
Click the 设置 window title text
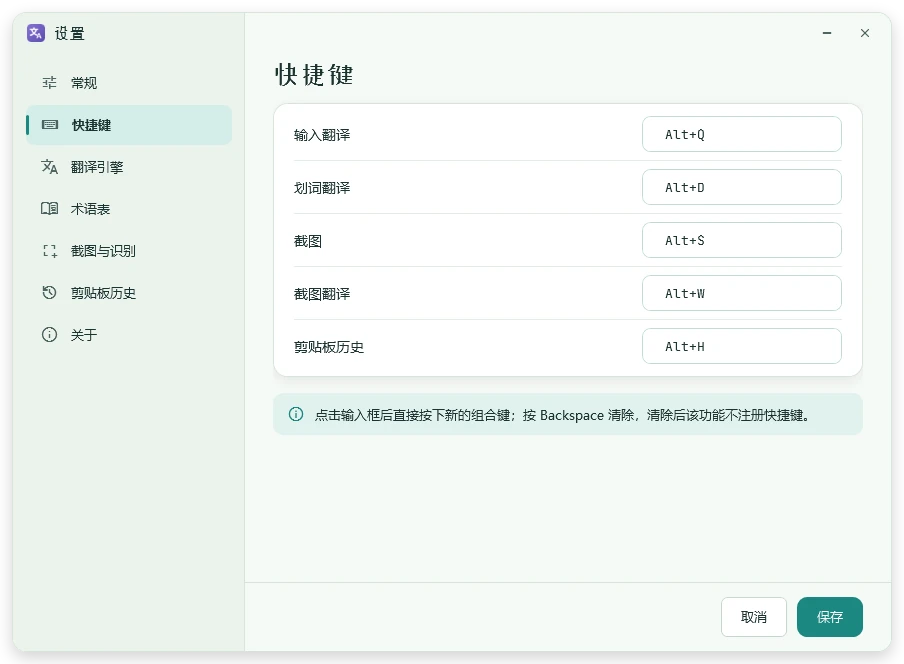(x=70, y=33)
